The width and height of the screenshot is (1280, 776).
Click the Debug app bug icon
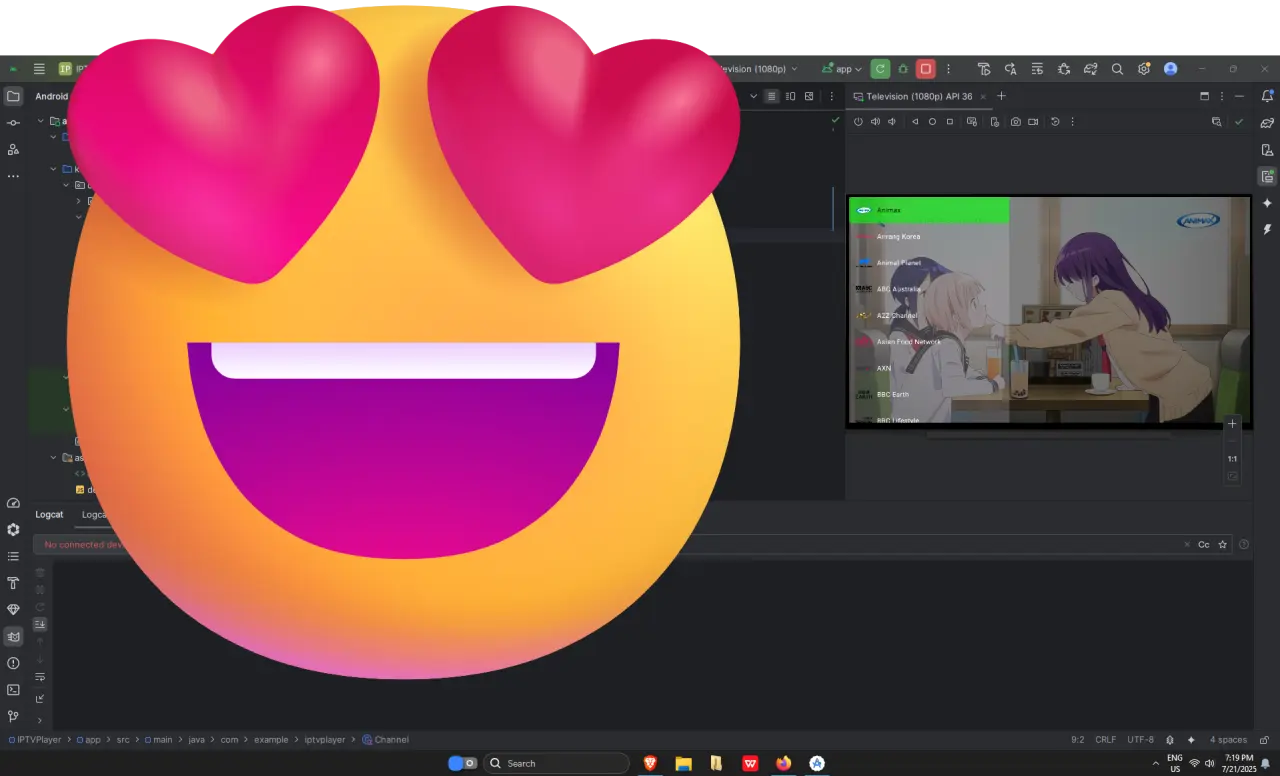coord(903,69)
